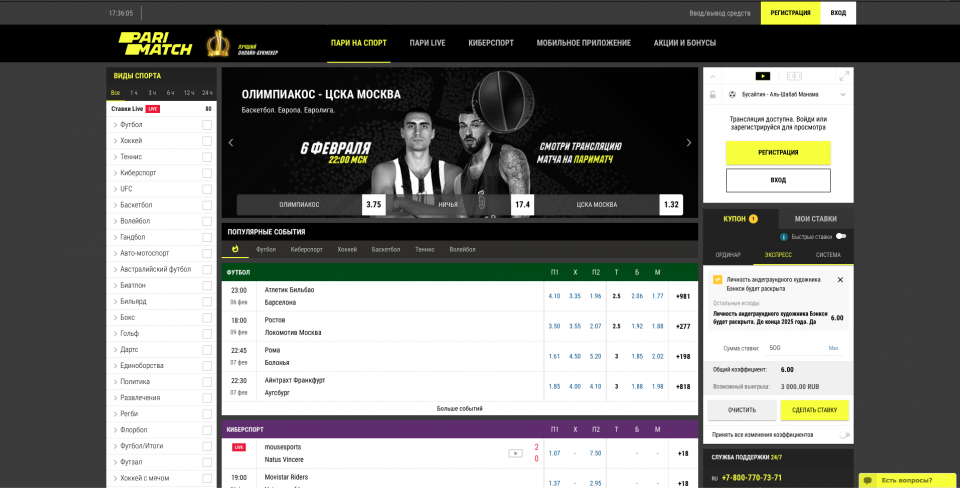Screen dimensions: 960x488
Task: Click the Очистить button in the coupon
Action: tap(741, 410)
